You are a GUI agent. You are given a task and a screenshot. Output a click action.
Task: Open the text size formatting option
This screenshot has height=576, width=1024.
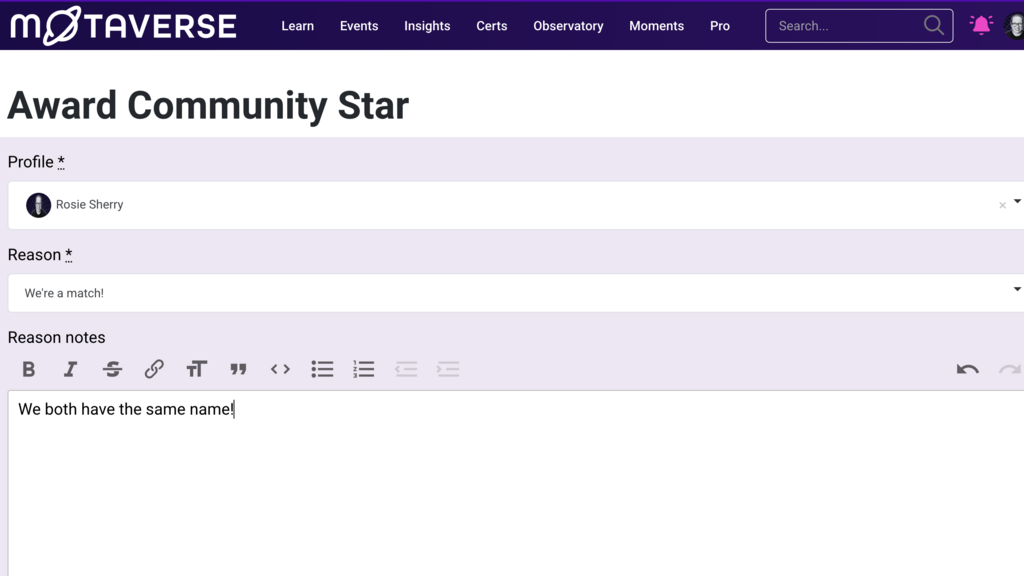(x=196, y=369)
